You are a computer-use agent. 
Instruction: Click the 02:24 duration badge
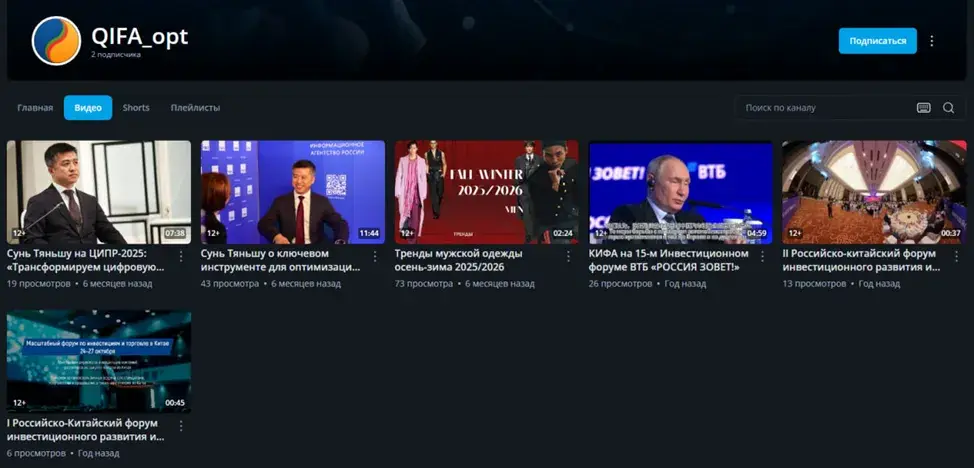coord(563,234)
